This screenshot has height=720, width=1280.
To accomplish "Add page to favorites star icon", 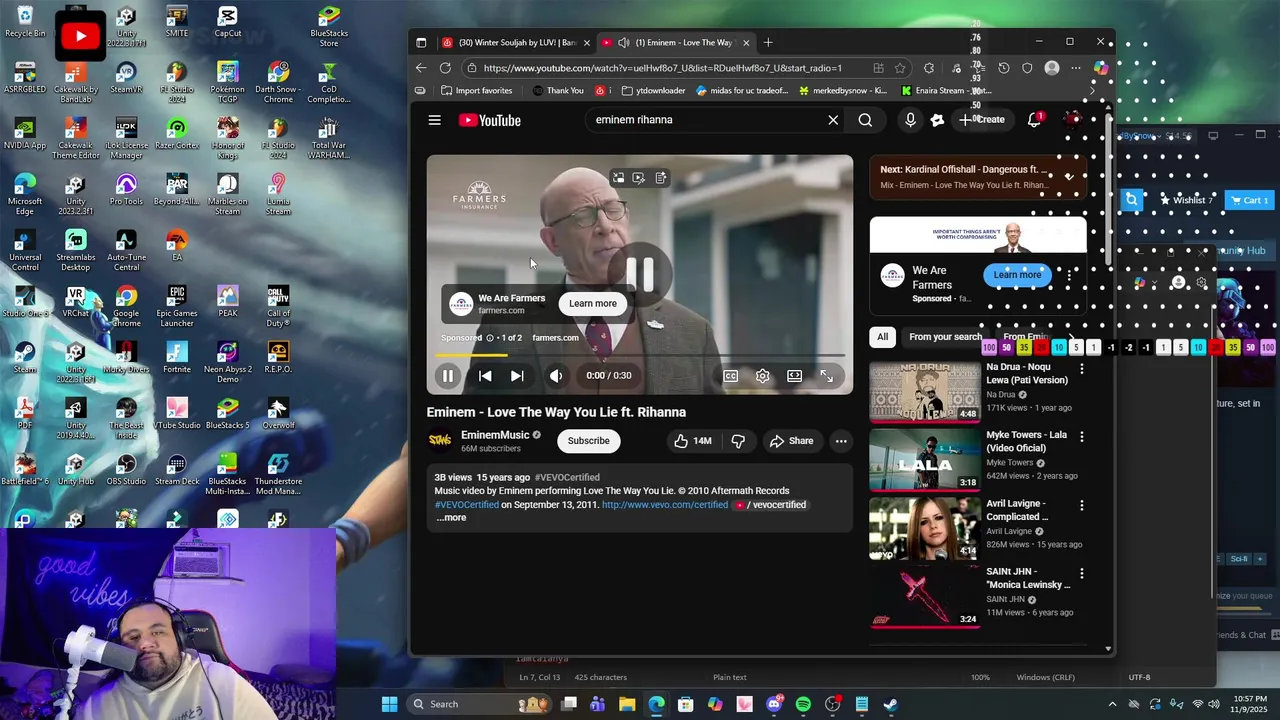I will pos(900,68).
